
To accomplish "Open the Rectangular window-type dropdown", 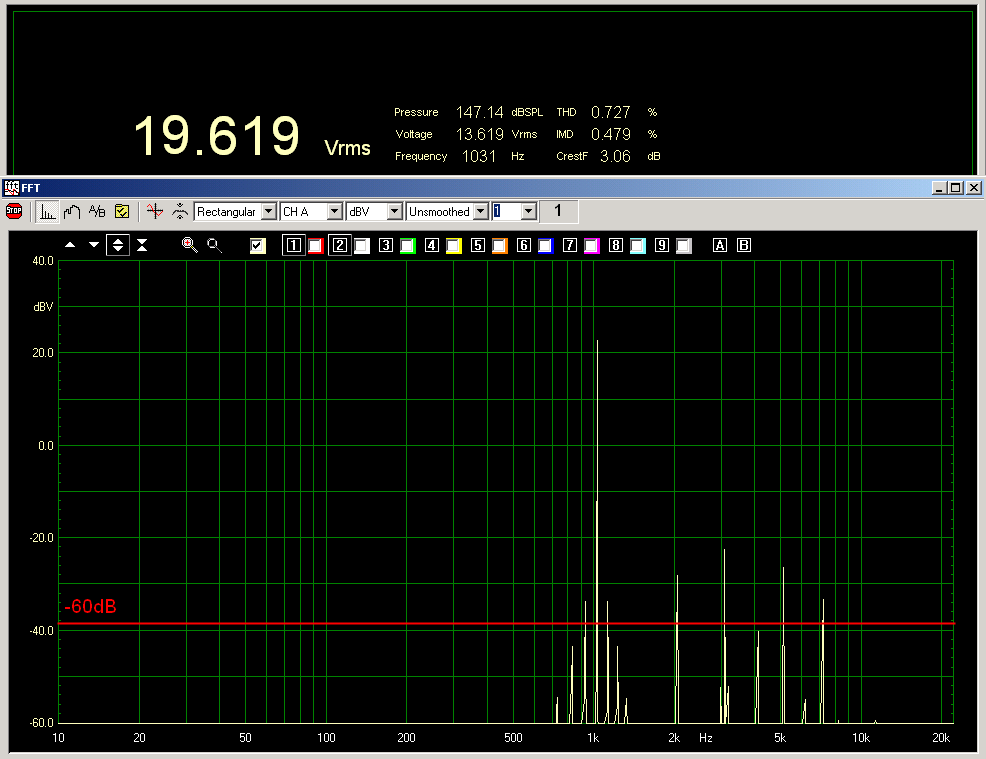I will click(x=235, y=212).
